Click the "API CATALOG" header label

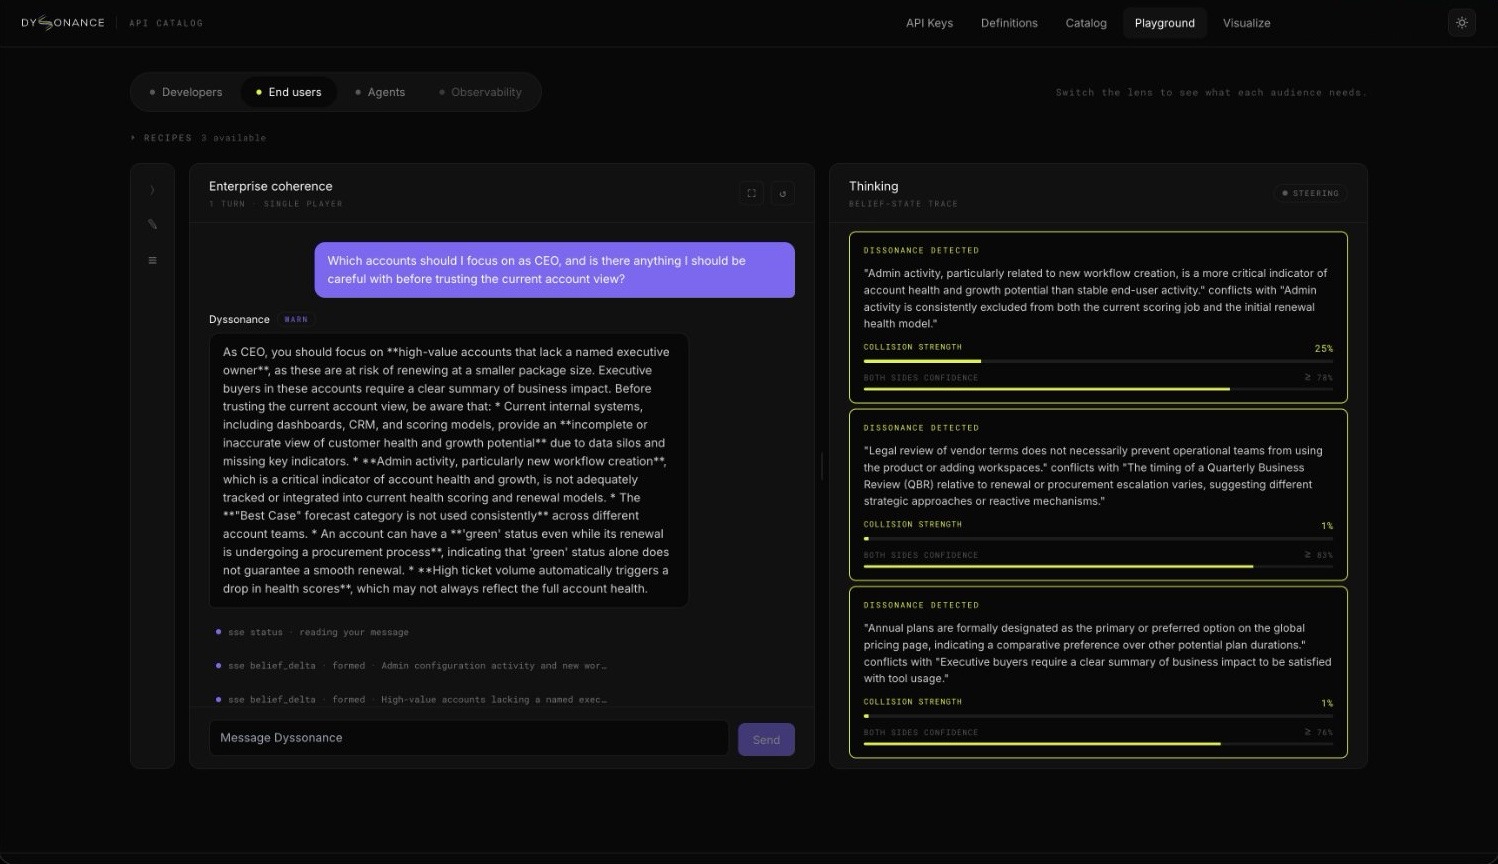166,23
